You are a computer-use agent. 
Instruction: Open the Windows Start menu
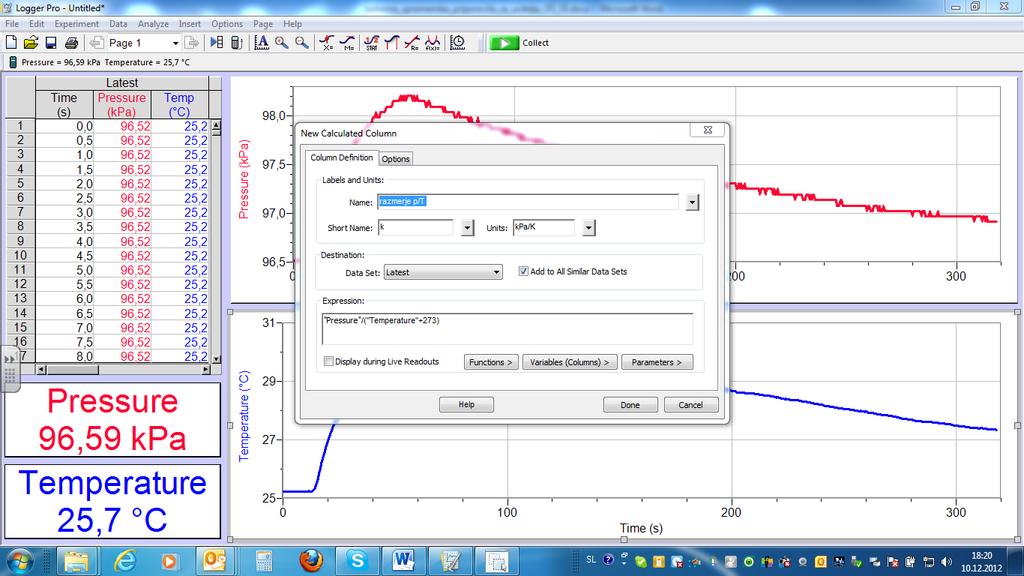point(18,561)
